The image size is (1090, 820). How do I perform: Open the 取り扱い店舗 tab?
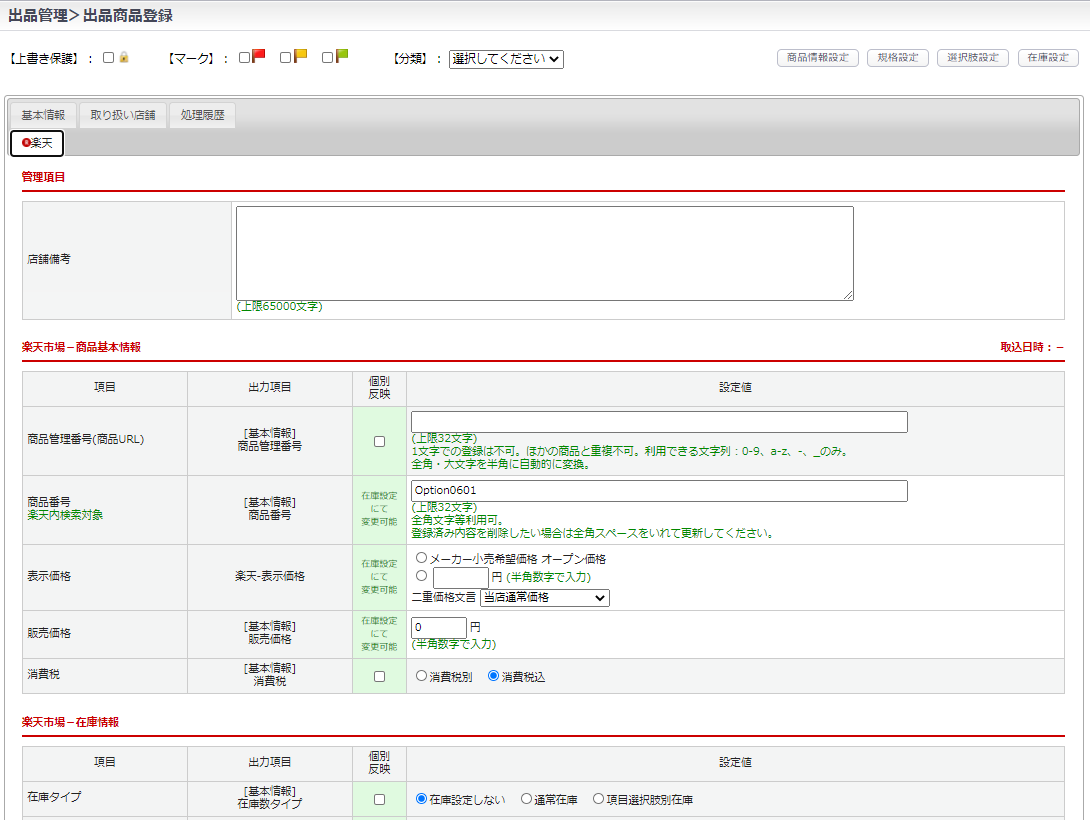coord(123,115)
